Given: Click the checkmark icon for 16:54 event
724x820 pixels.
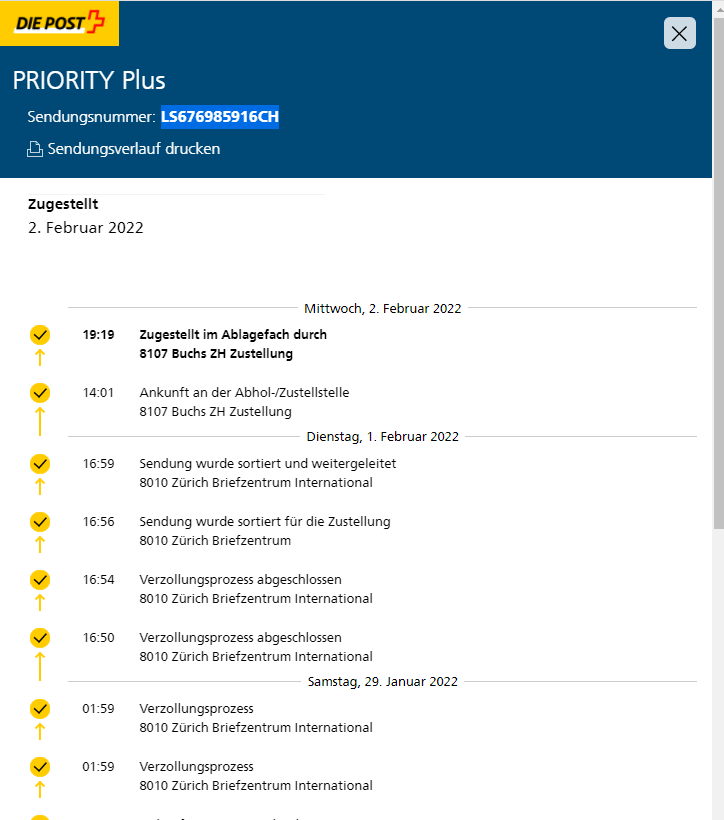Looking at the screenshot, I should (x=40, y=580).
